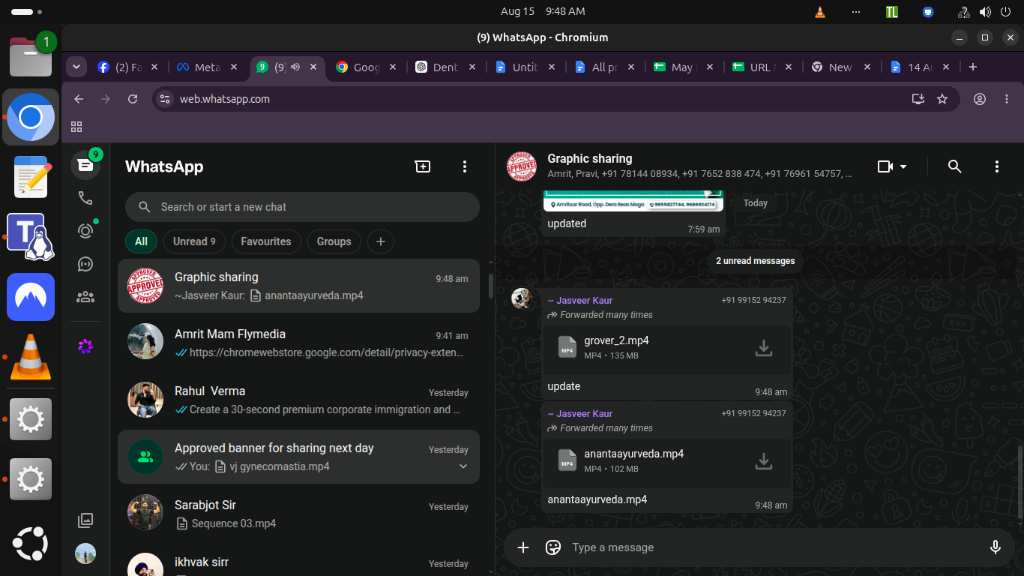Open the chevron on the Approved banner chat

coord(463,466)
